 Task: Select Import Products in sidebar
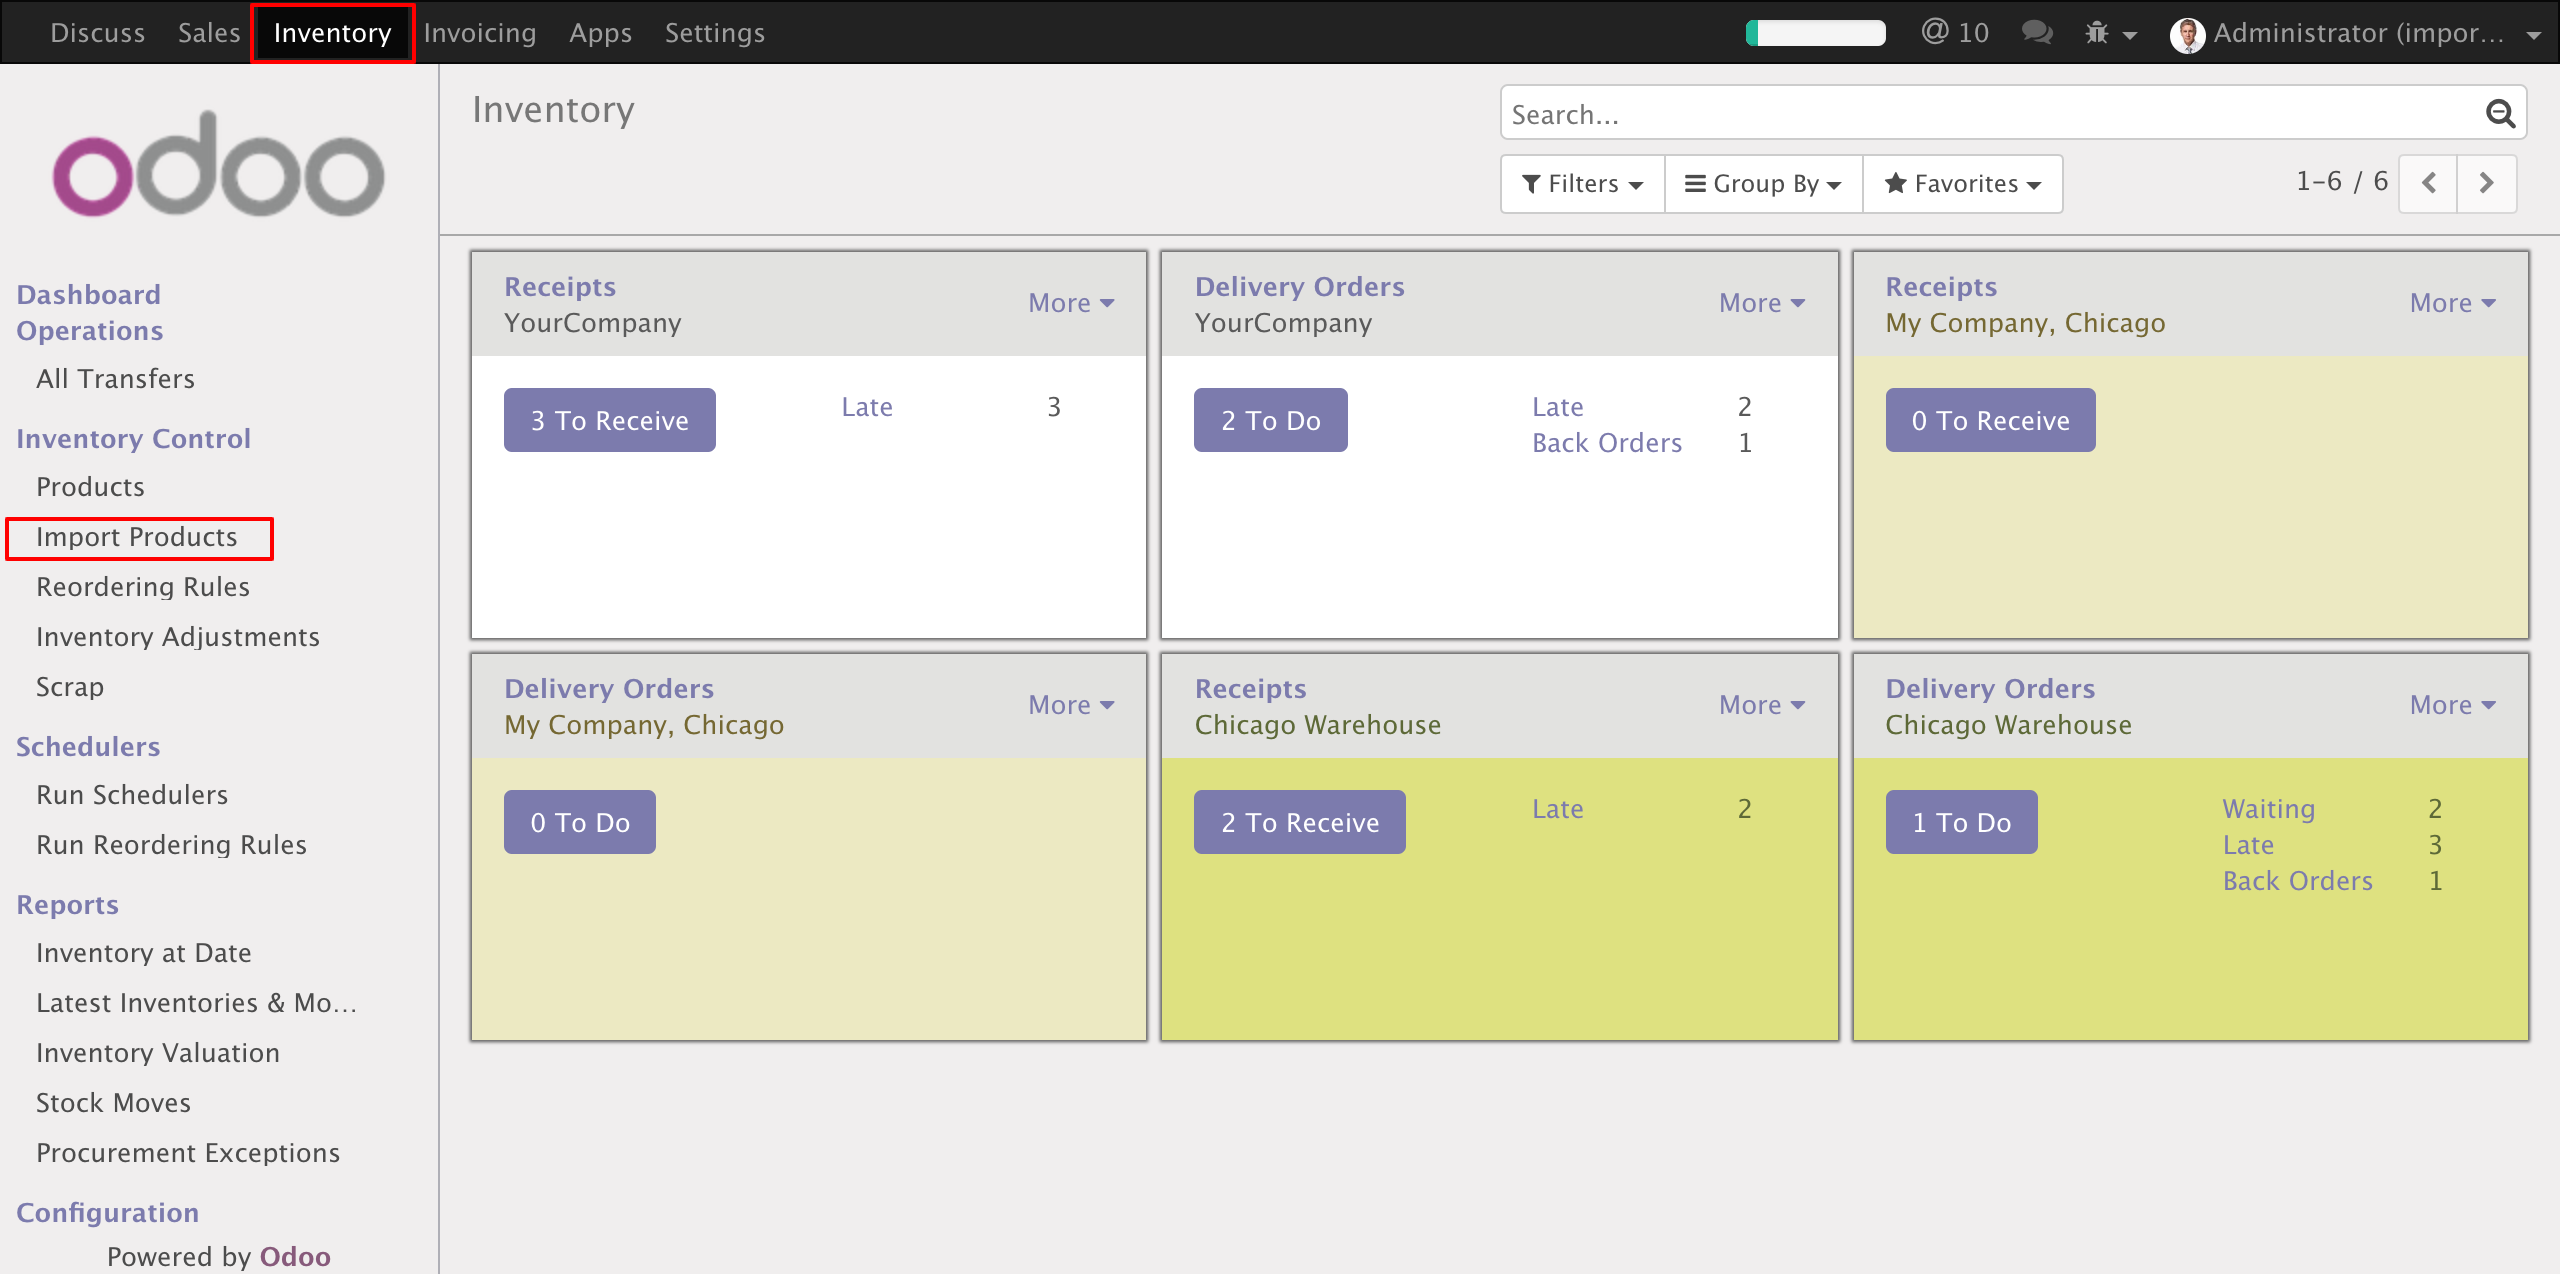[137, 537]
